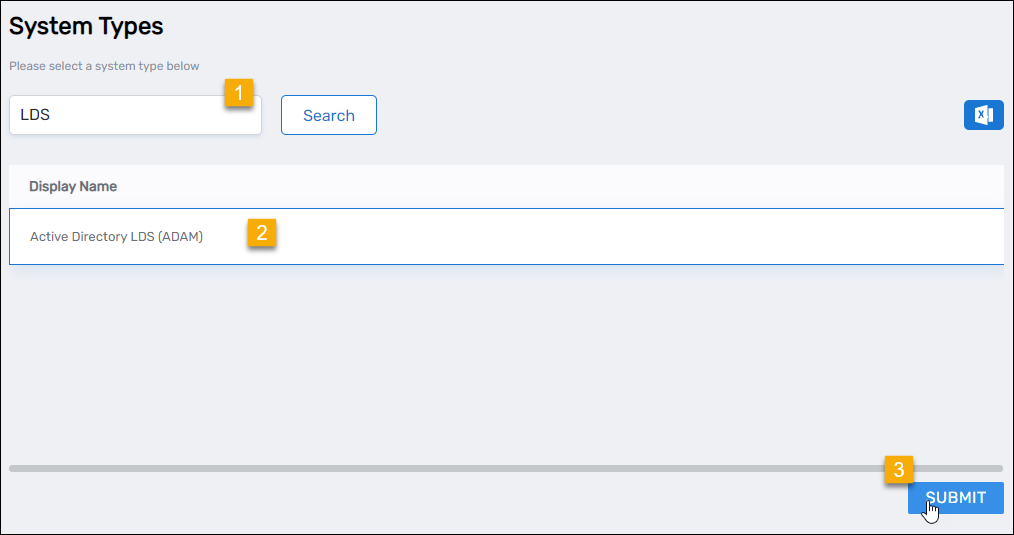Image resolution: width=1014 pixels, height=535 pixels.
Task: Click the typed LDS text in search box
Action: coord(35,115)
